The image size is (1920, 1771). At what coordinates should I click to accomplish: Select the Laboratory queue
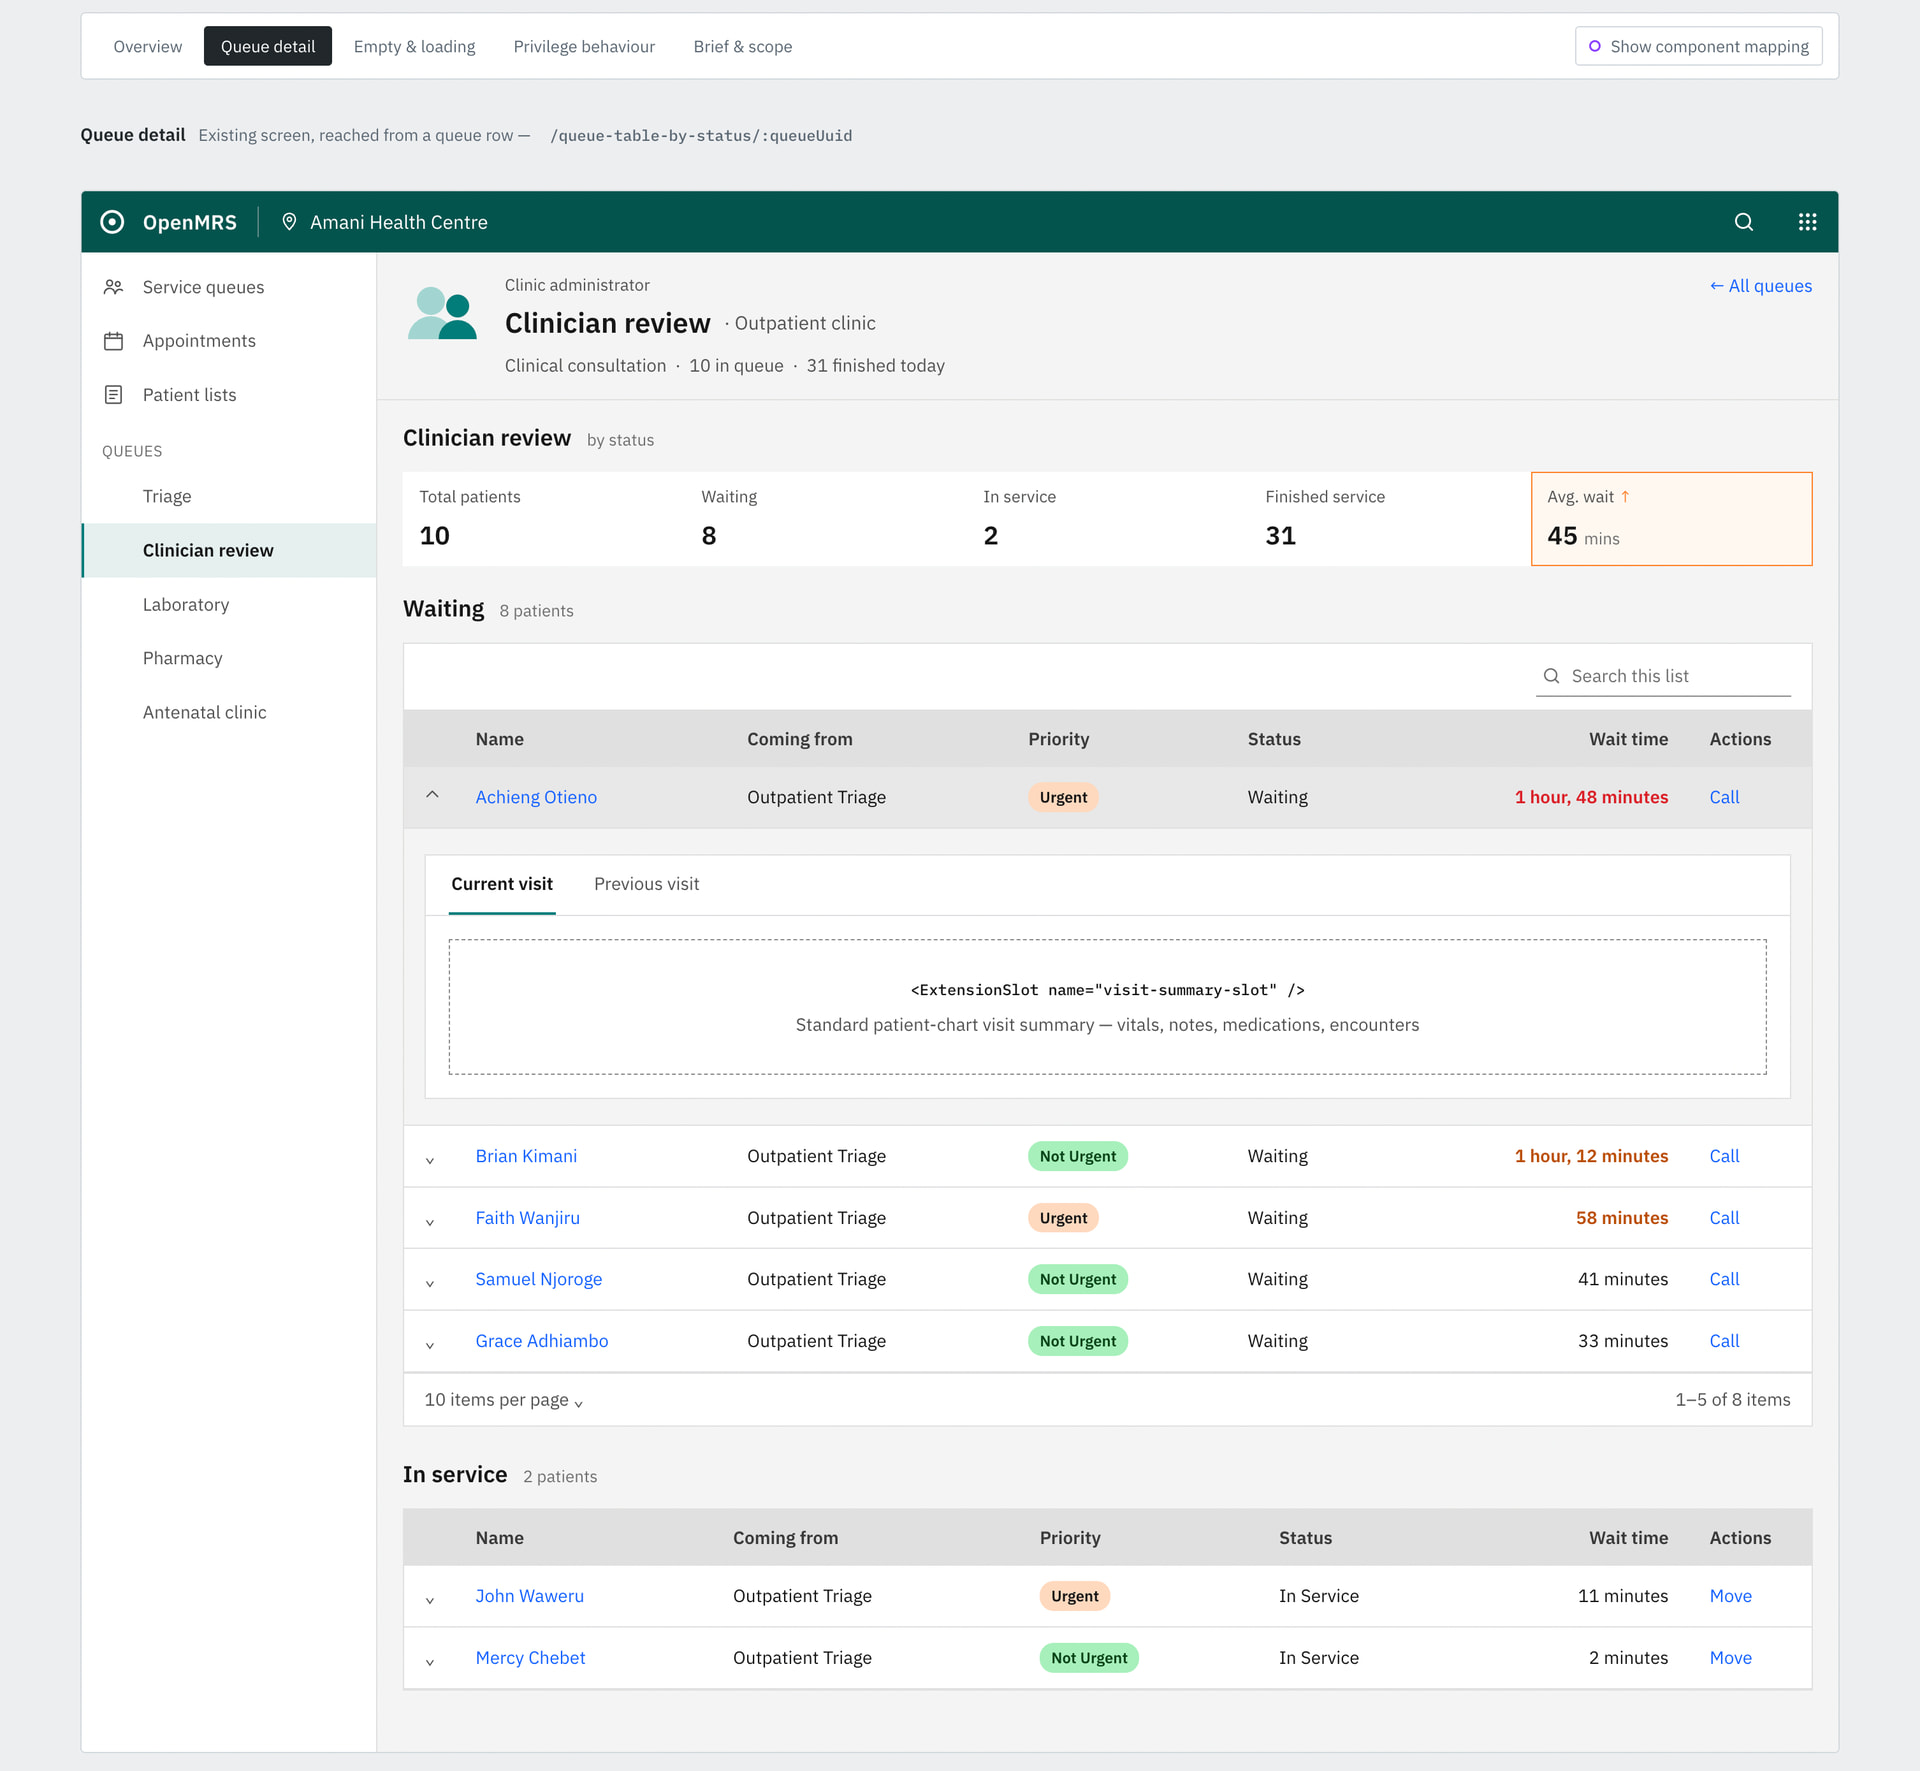(229, 604)
